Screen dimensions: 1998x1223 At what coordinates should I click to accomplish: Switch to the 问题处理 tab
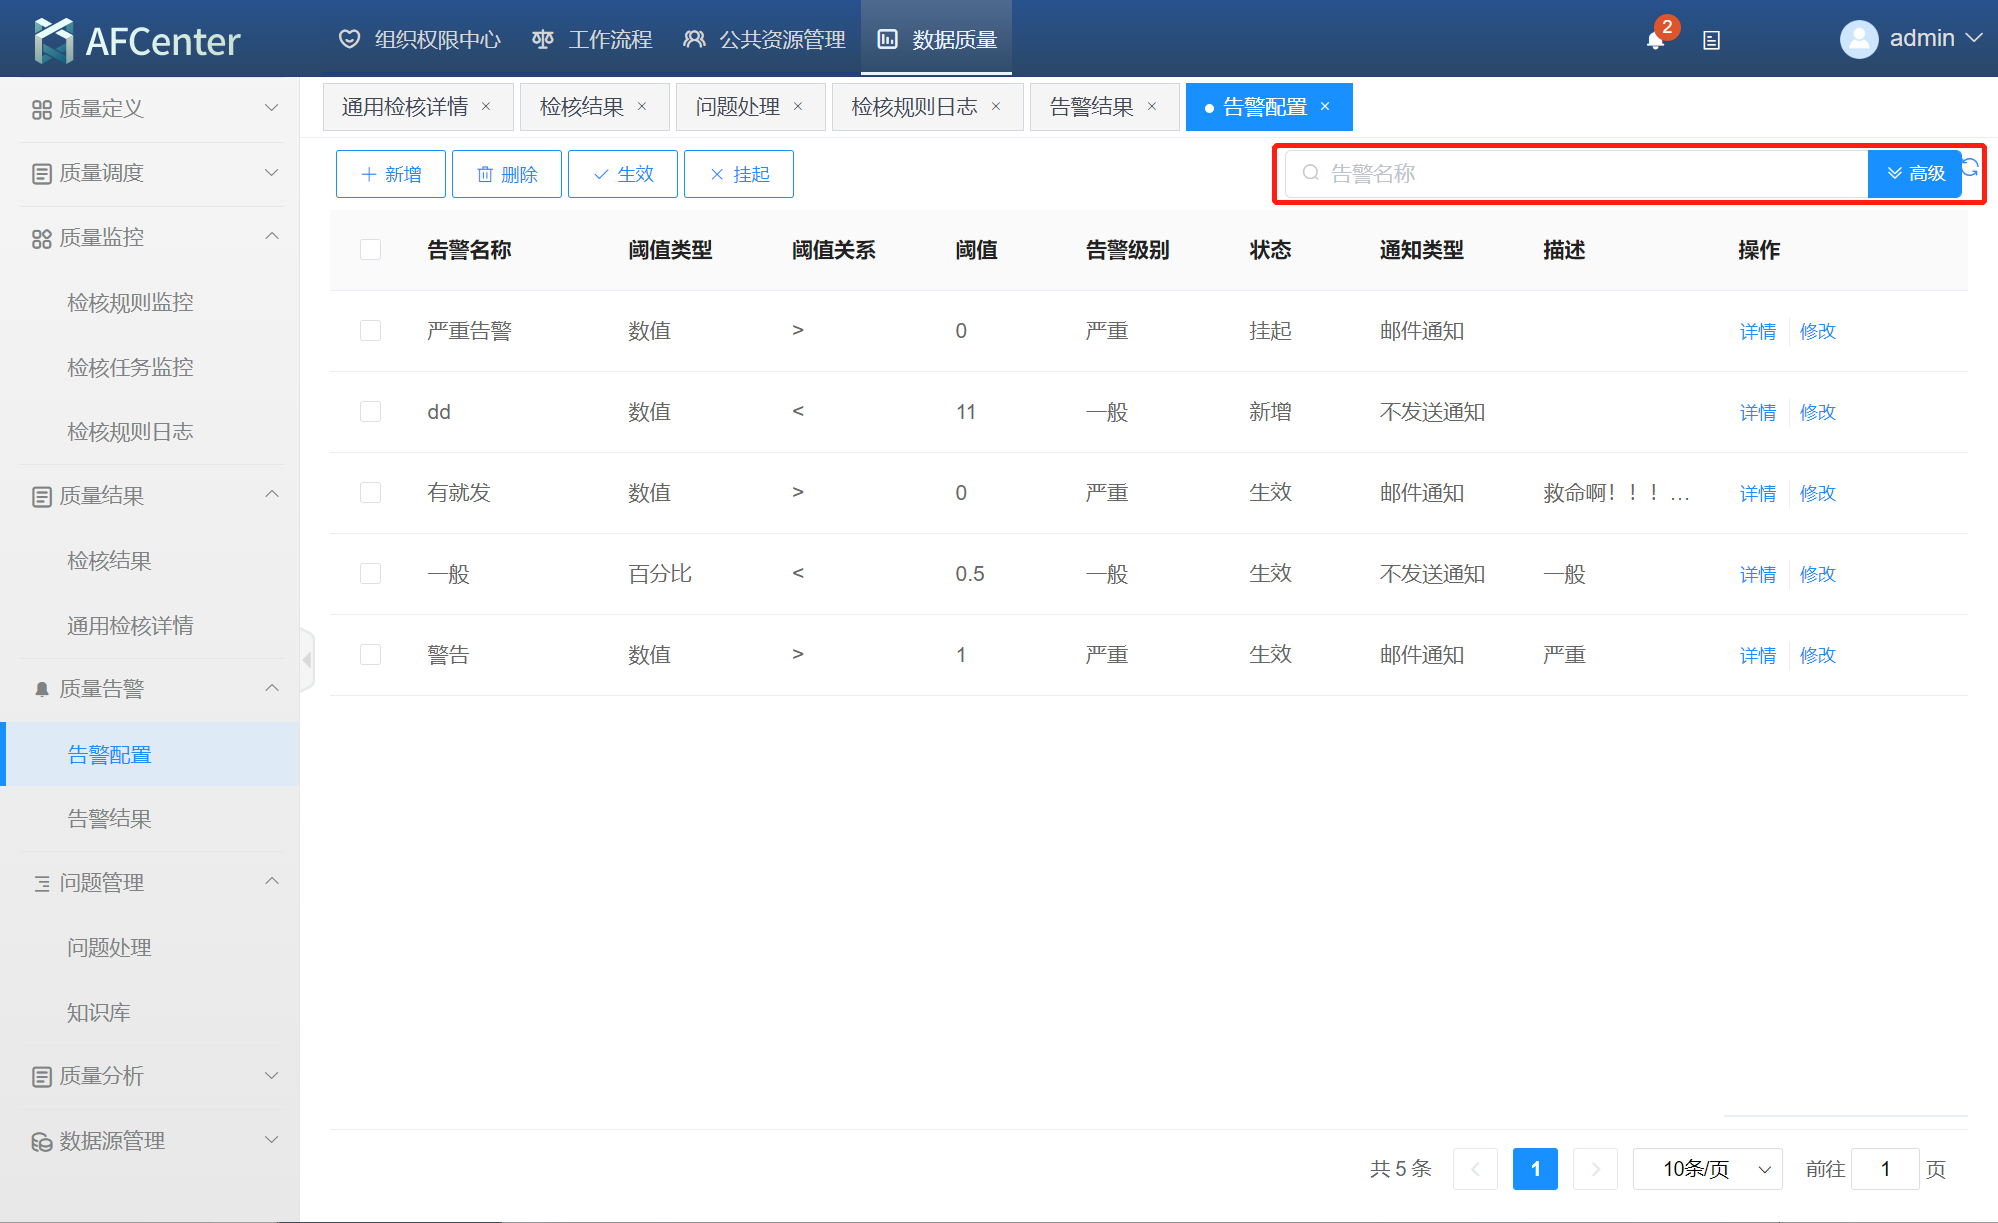[737, 107]
